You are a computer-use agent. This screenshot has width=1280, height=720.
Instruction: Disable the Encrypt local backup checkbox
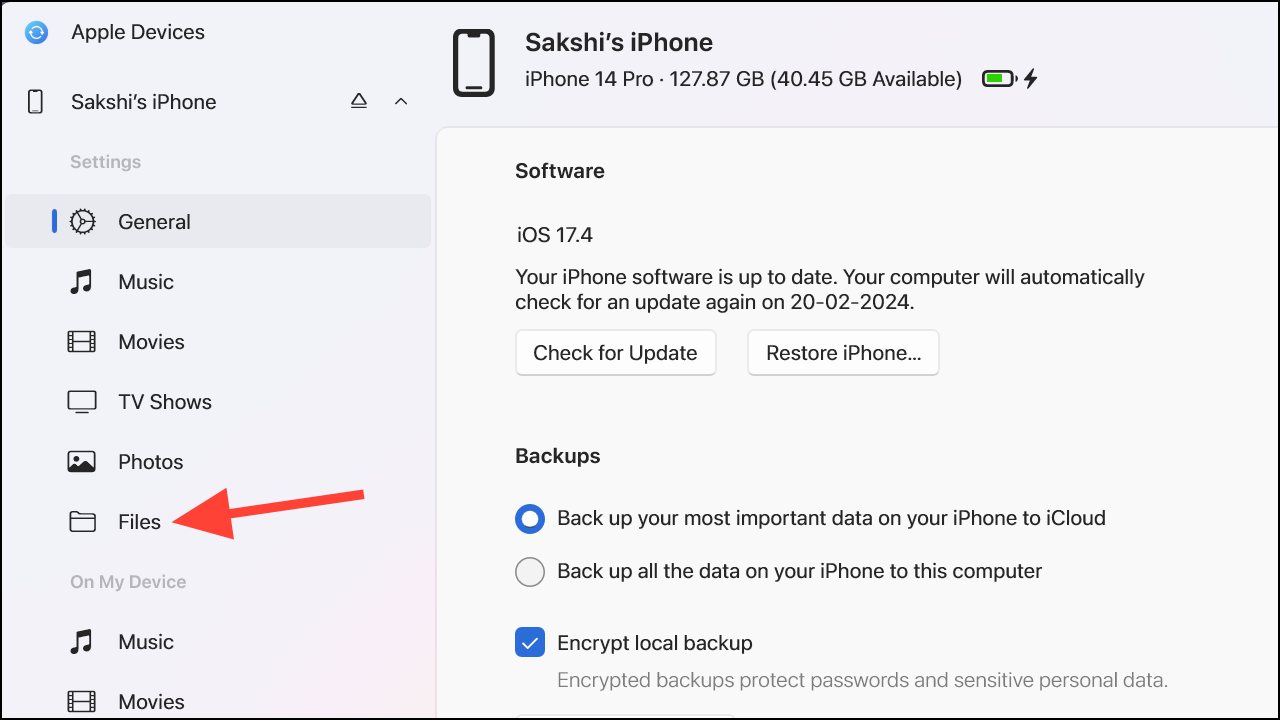point(530,642)
